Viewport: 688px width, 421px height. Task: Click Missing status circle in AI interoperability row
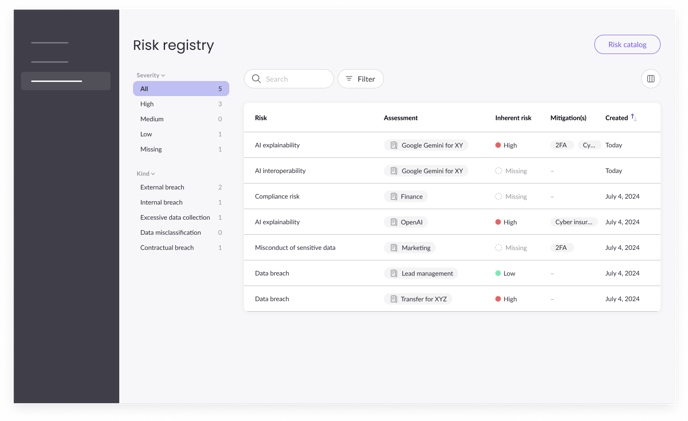[498, 171]
